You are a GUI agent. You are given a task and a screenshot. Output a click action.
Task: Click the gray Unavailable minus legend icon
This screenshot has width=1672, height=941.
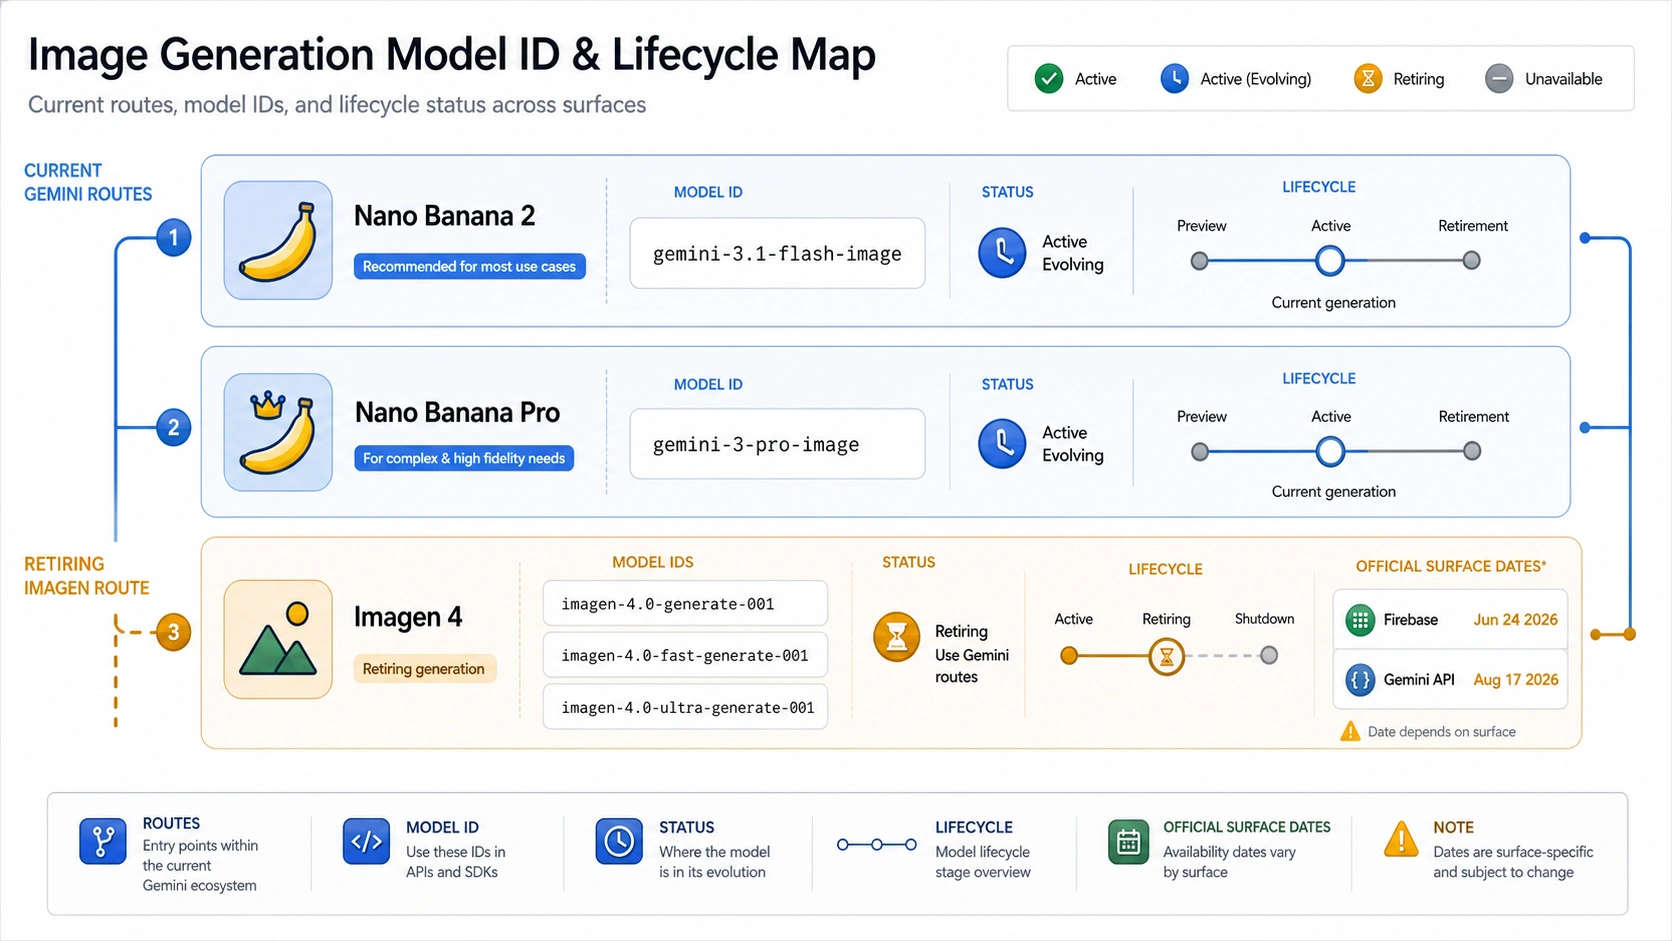(1499, 78)
